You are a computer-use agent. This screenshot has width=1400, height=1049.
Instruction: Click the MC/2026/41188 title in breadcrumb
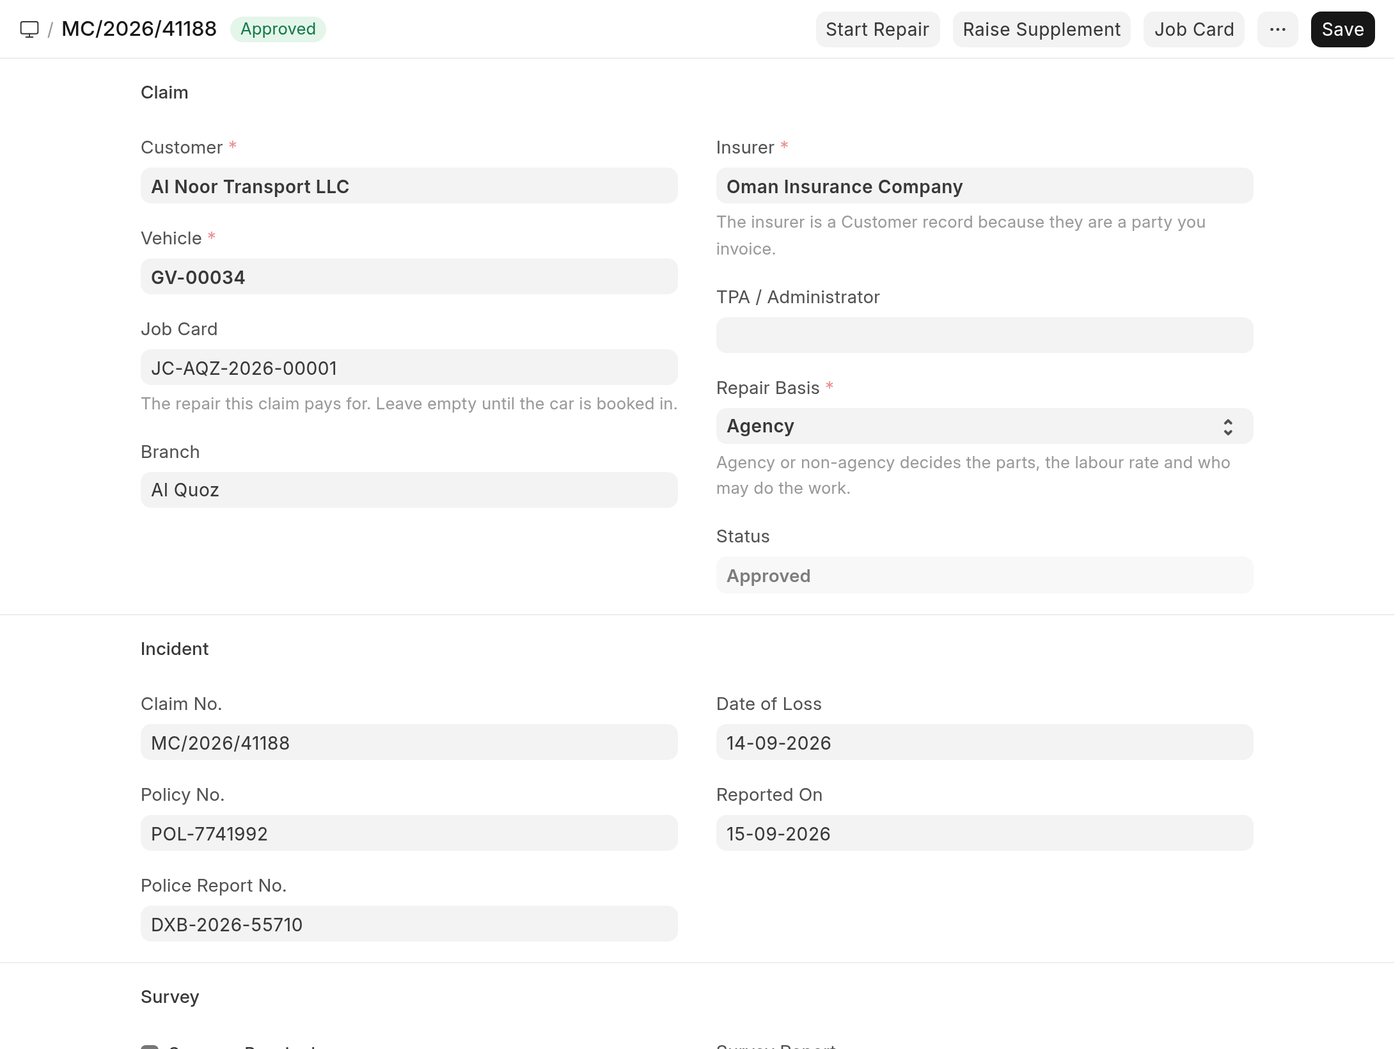click(139, 29)
